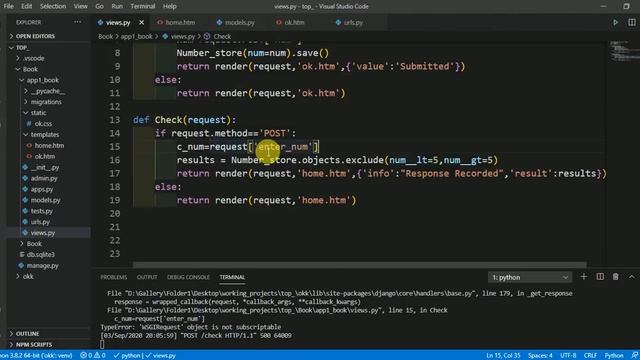
Task: Open the Terminal menu
Action: coord(143,6)
